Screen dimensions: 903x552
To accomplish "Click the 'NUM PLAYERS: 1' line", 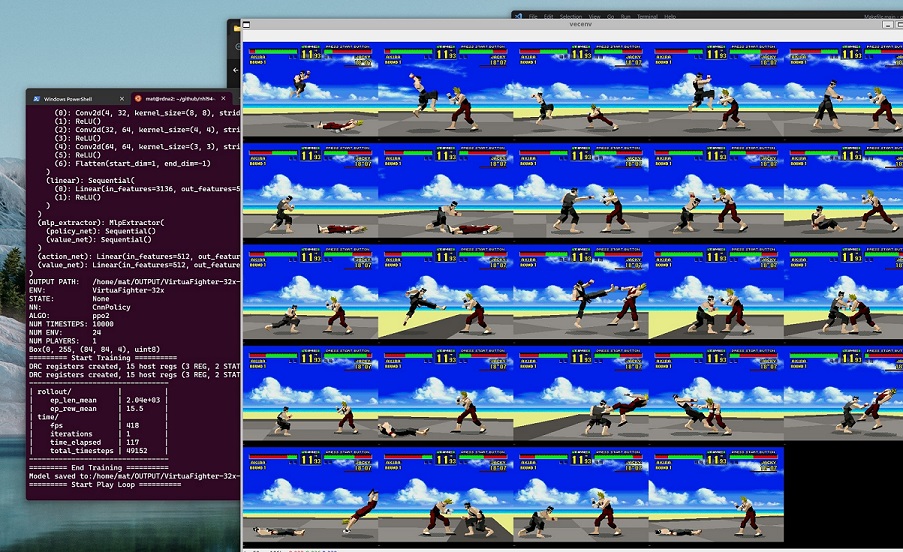I will (63, 341).
